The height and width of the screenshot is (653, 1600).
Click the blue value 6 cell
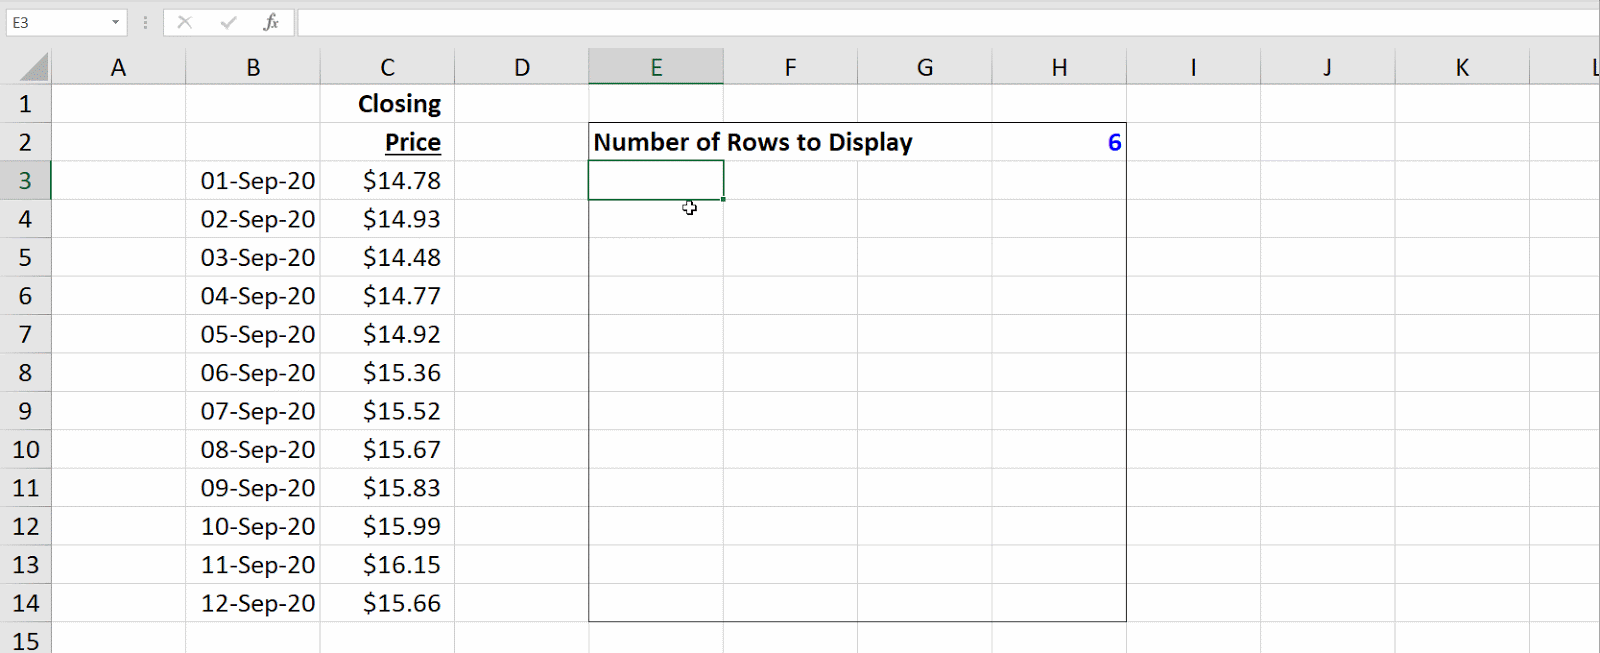[x=1059, y=142]
